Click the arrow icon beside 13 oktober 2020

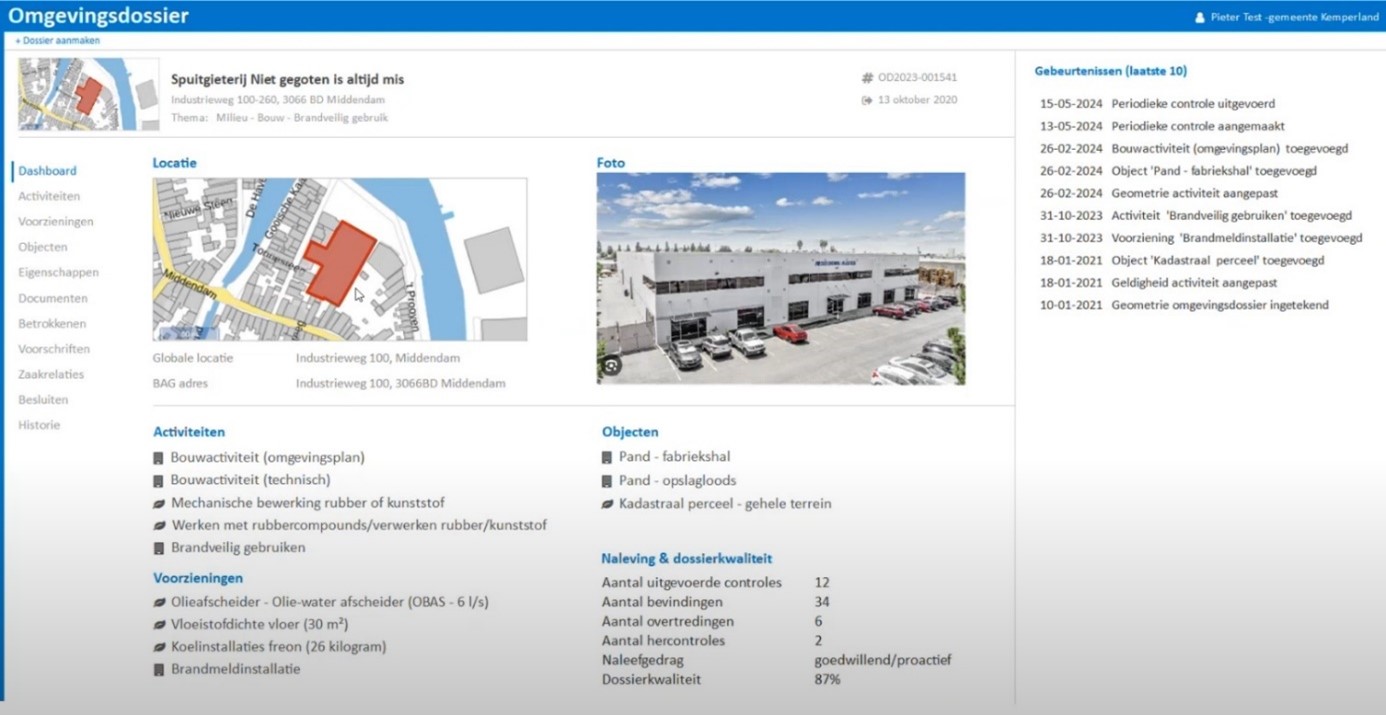click(x=867, y=100)
